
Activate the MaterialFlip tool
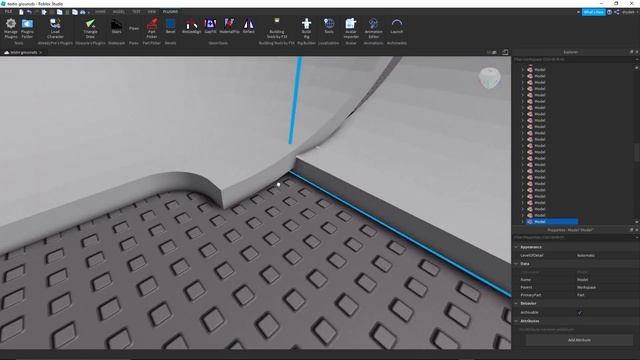coord(229,27)
